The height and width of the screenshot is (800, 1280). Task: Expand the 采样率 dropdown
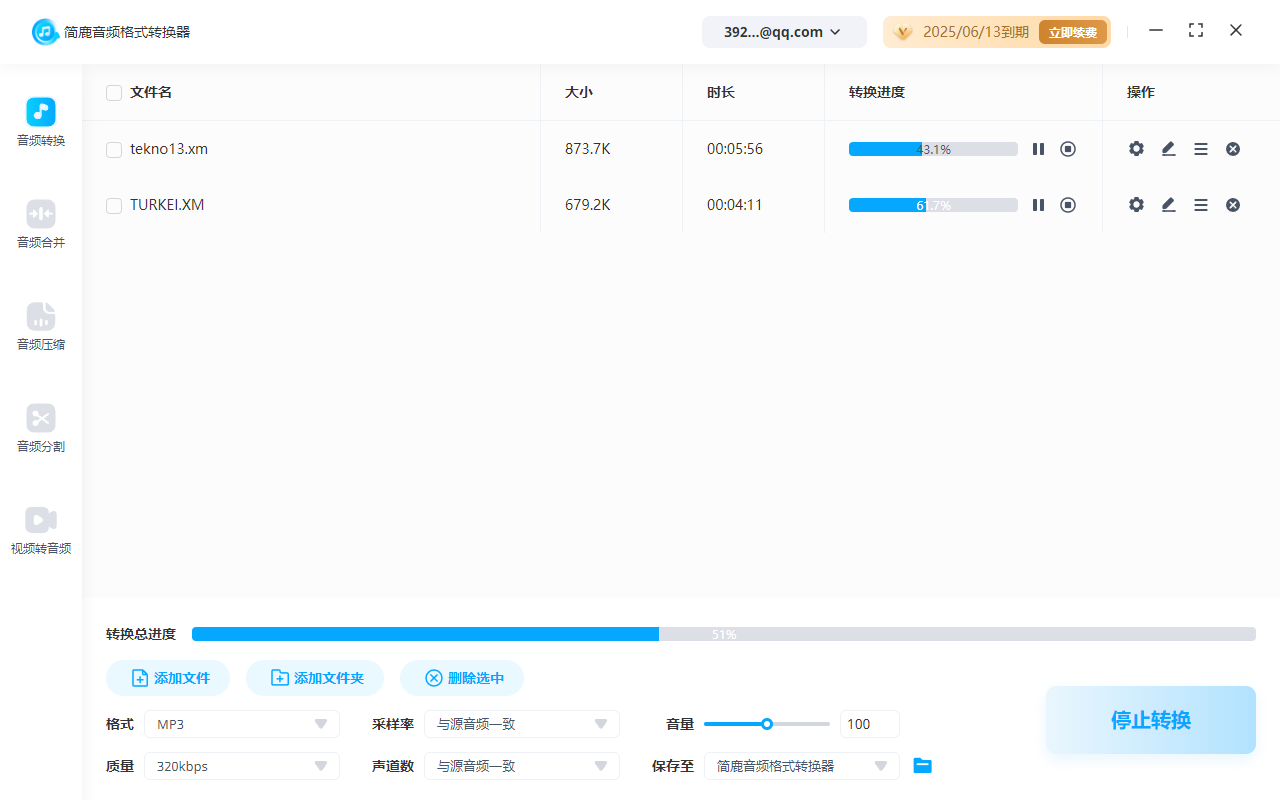(522, 724)
